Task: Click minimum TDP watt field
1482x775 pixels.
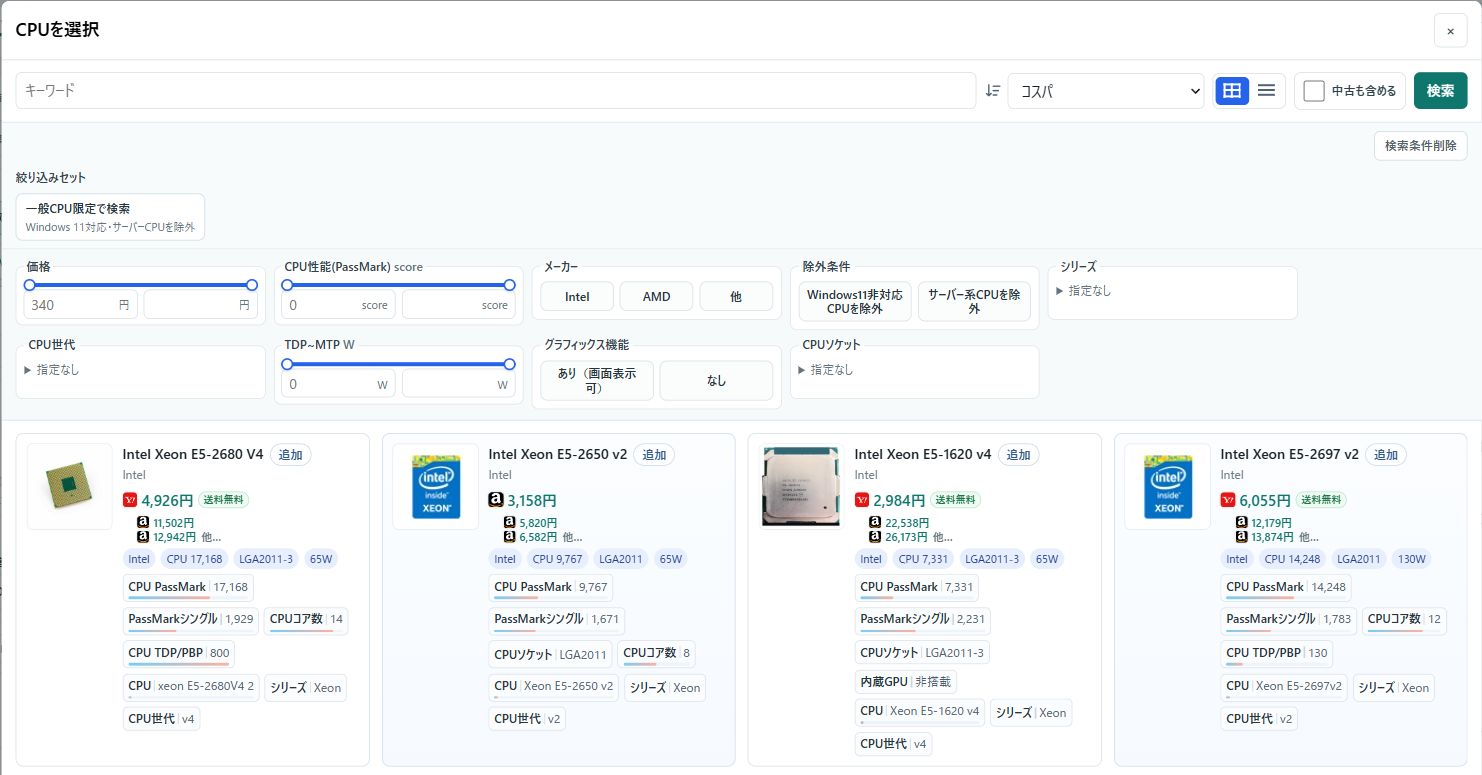Action: coord(338,384)
